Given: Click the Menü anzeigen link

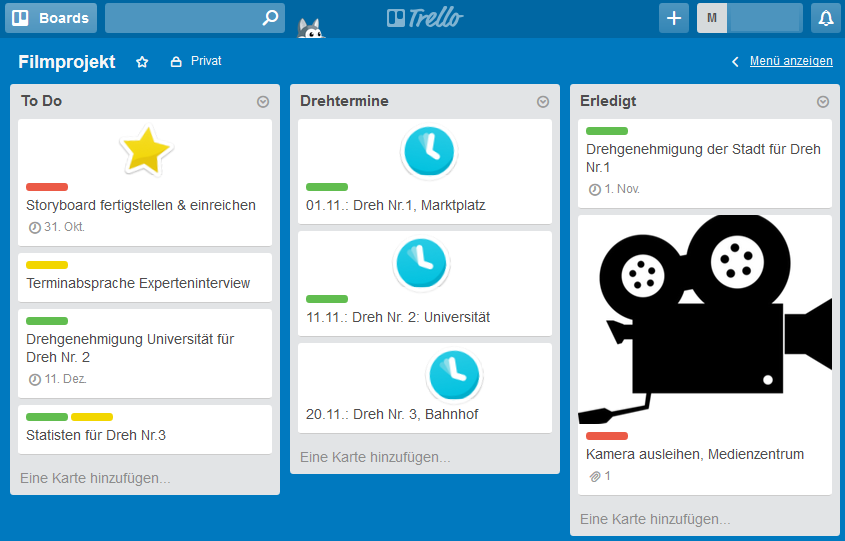Looking at the screenshot, I should pyautogui.click(x=790, y=61).
